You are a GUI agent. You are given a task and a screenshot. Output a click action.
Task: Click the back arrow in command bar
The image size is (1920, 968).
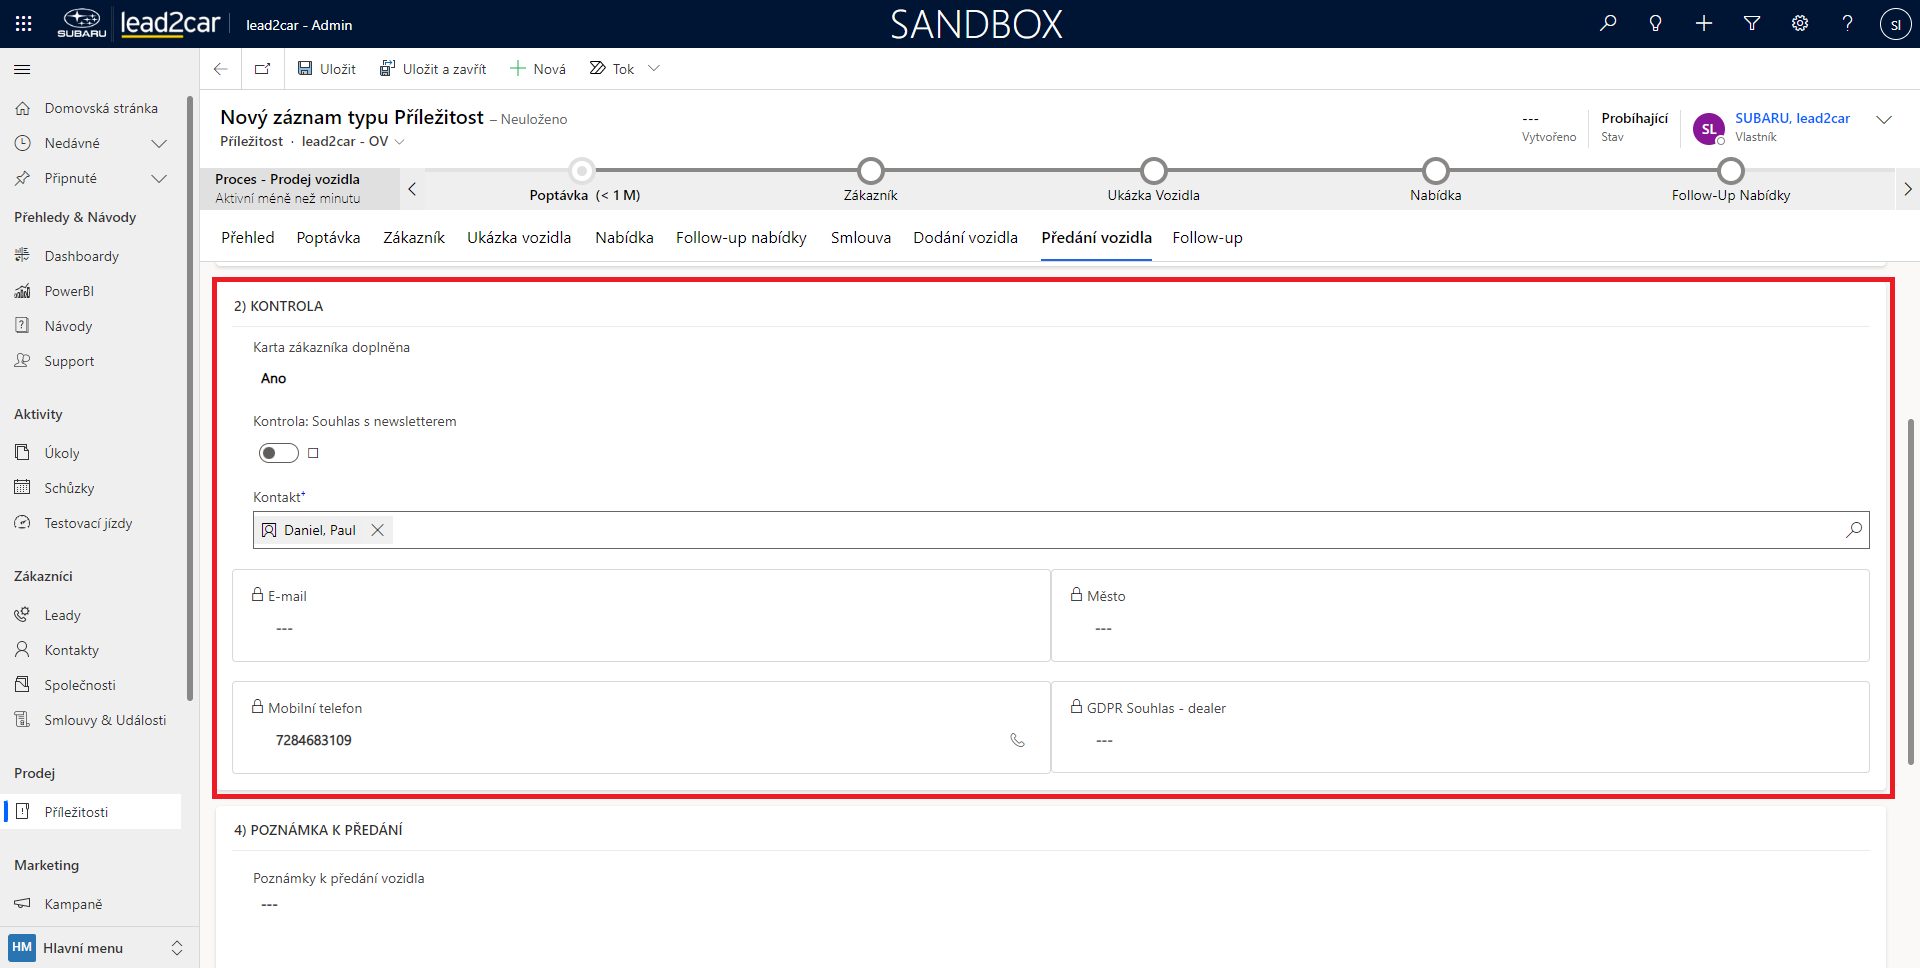coord(221,69)
